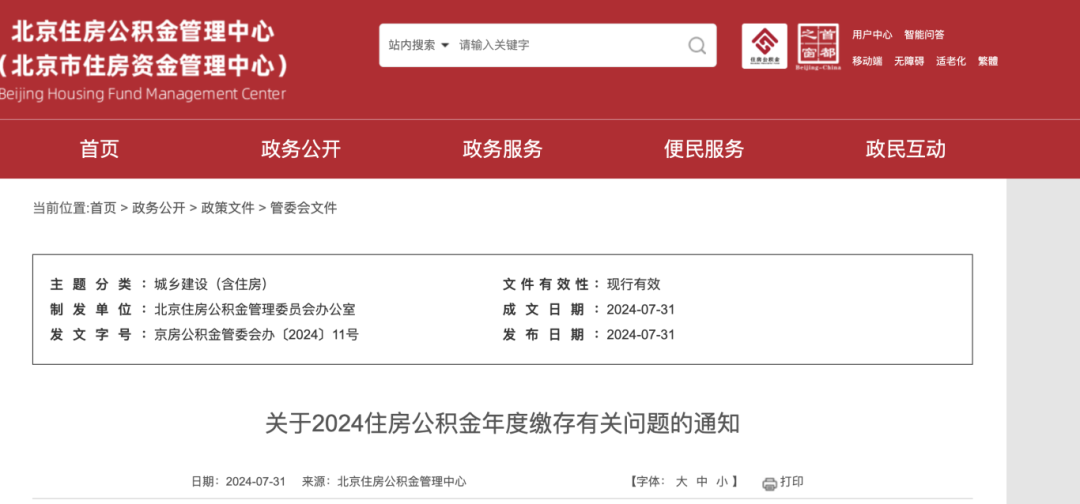Click the Beijing Housing Fund Management Center subtitle
Screen dimensions: 1080x504
click(141, 94)
